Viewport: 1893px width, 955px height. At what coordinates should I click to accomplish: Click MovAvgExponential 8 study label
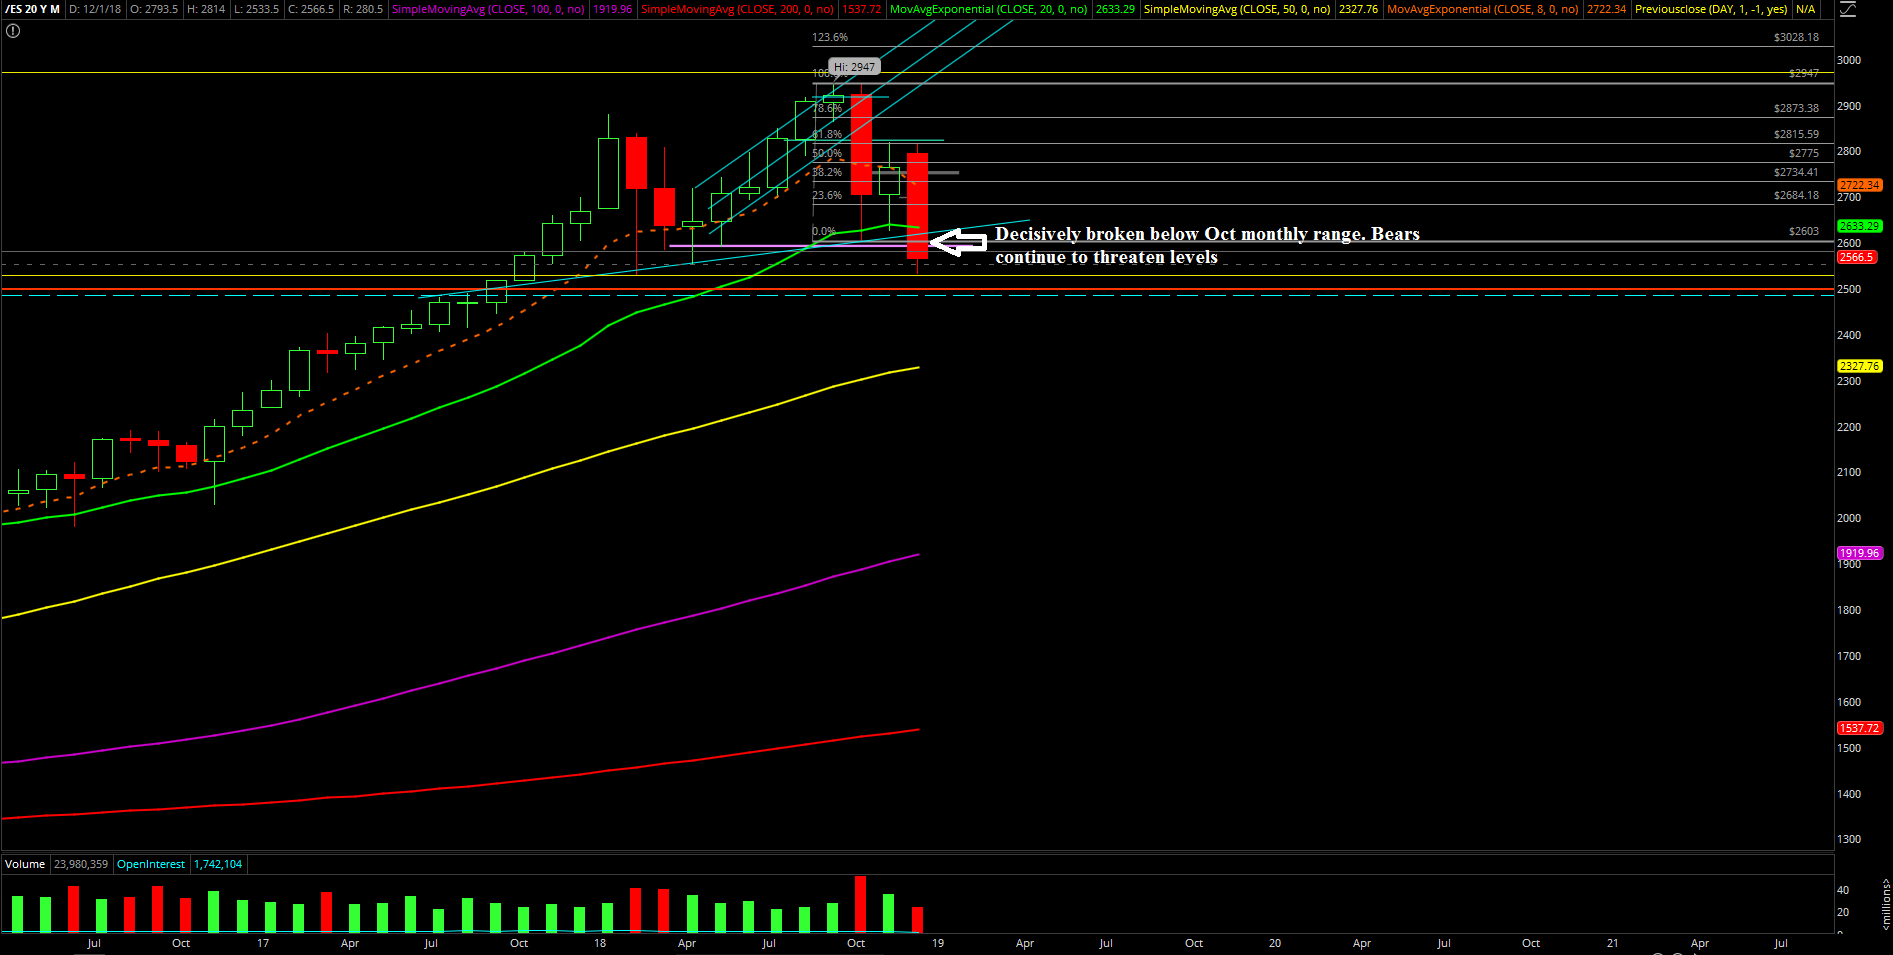1482,9
